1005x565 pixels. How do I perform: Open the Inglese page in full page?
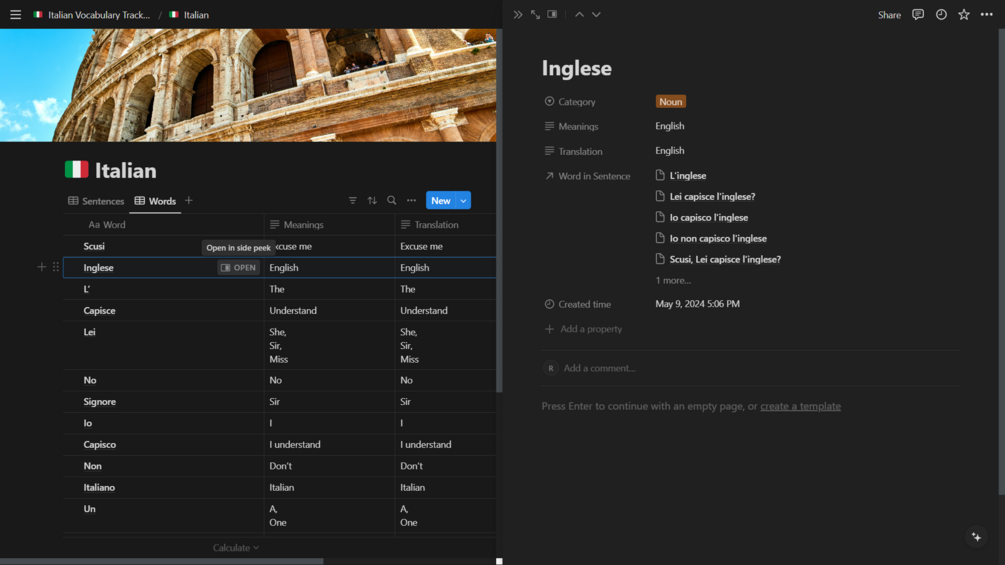click(x=535, y=15)
